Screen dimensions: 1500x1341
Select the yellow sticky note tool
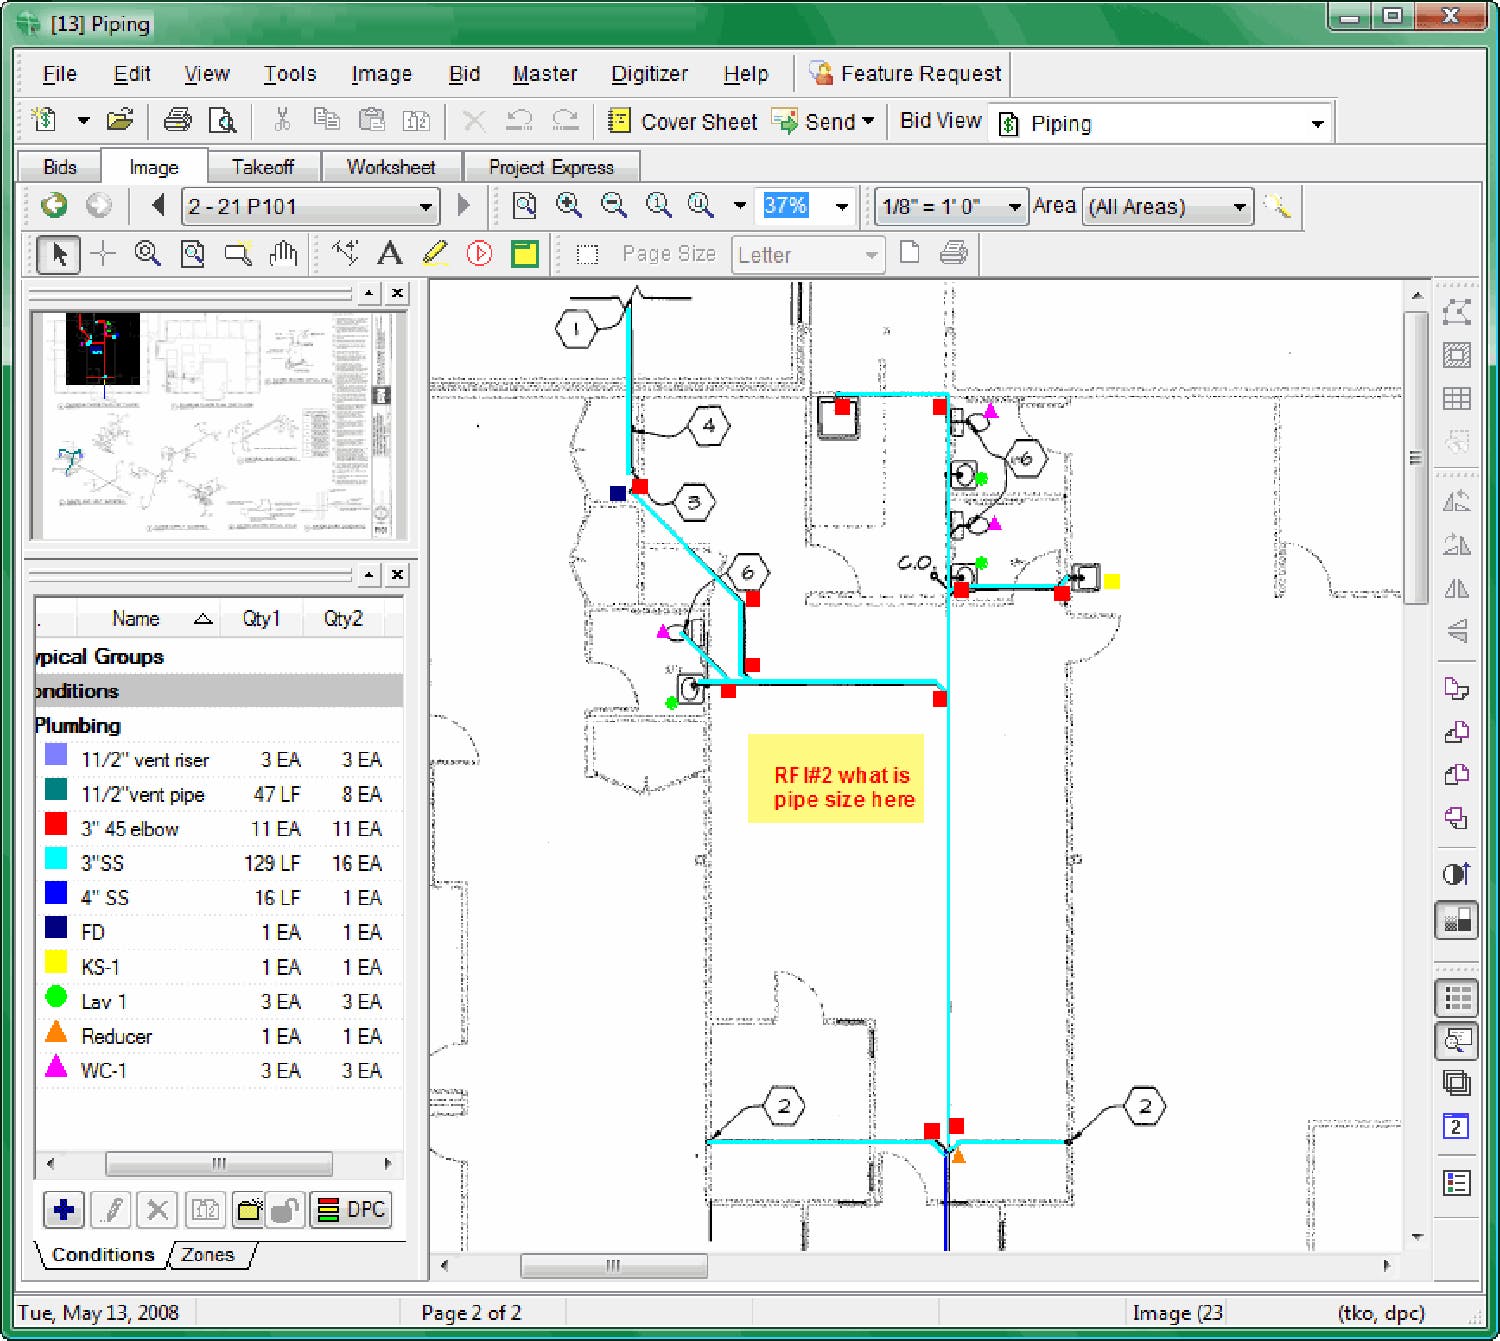pos(525,254)
